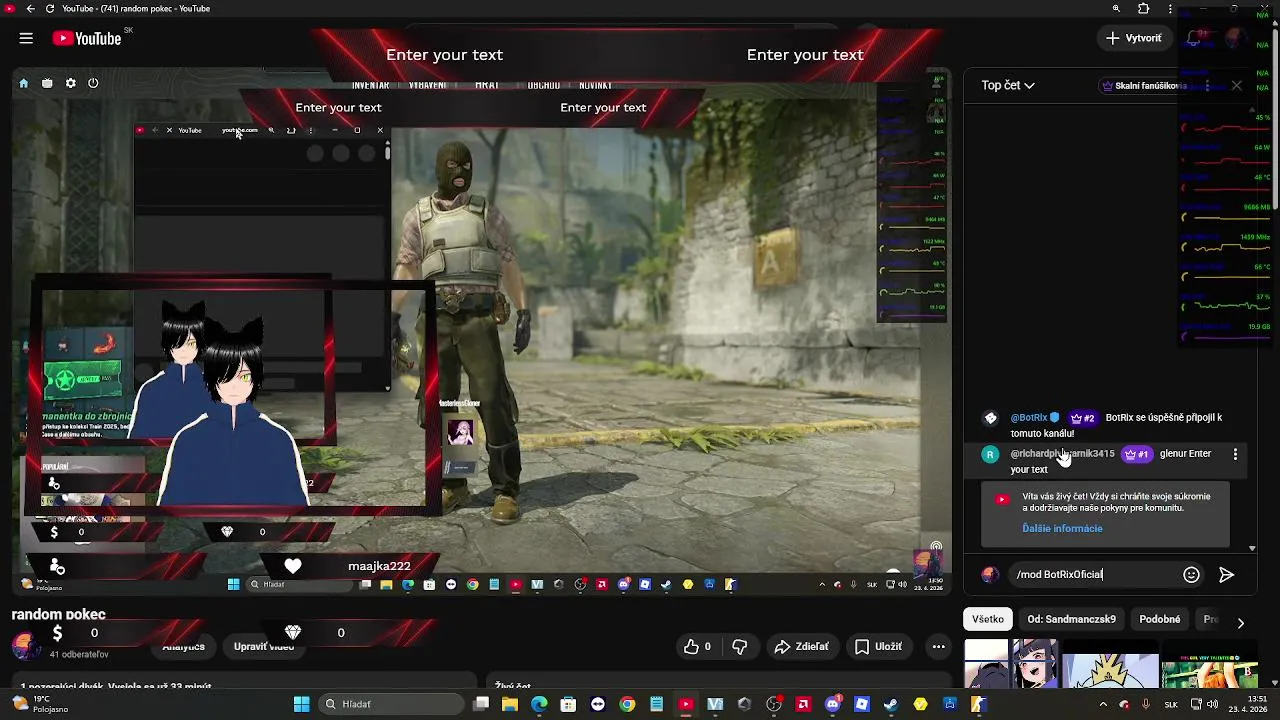Open the AMD software taskbar icon
The width and height of the screenshot is (1280, 720).
pyautogui.click(x=803, y=704)
